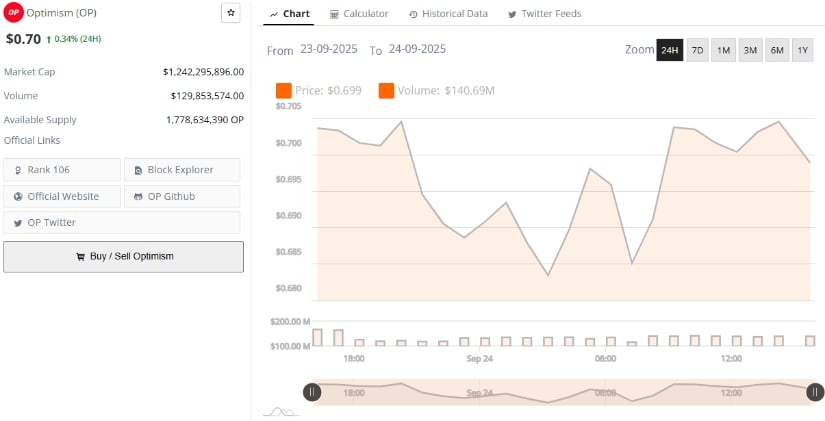
Task: Click the Buy / Sell Optimism button
Action: point(123,256)
